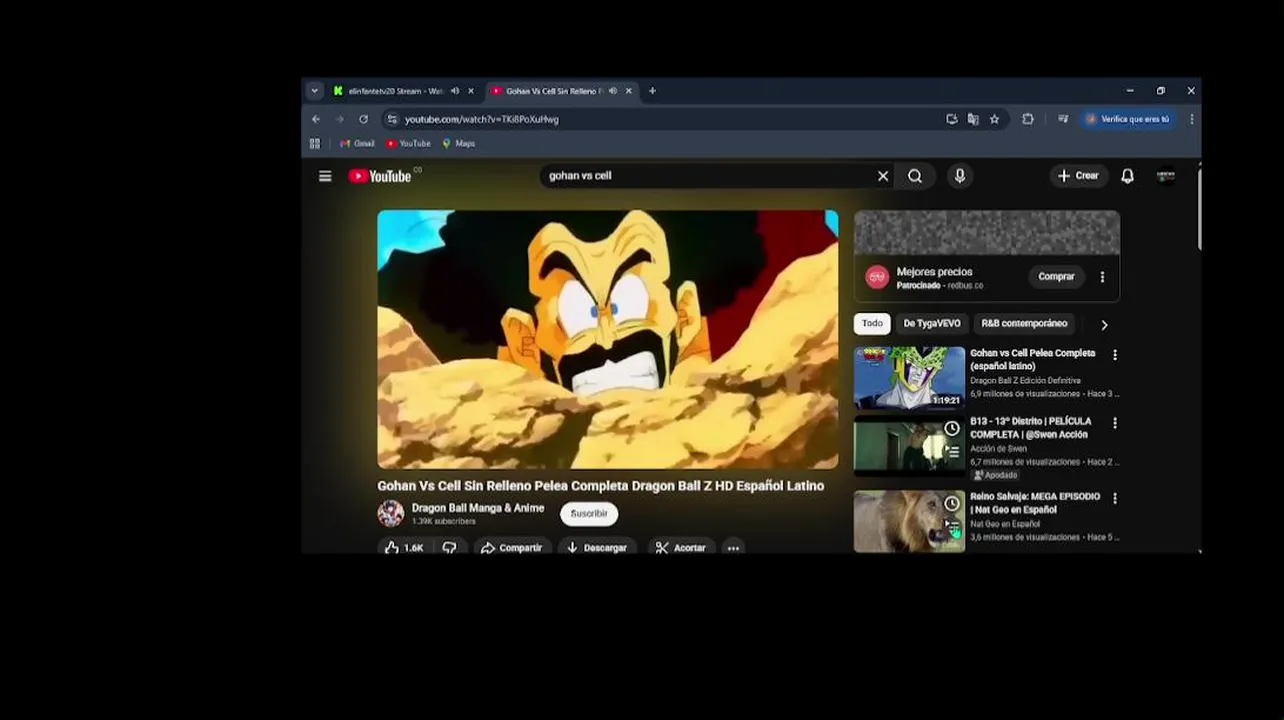The height and width of the screenshot is (720, 1284).
Task: Switch to elinfantetv20 Stream tab
Action: [393, 91]
